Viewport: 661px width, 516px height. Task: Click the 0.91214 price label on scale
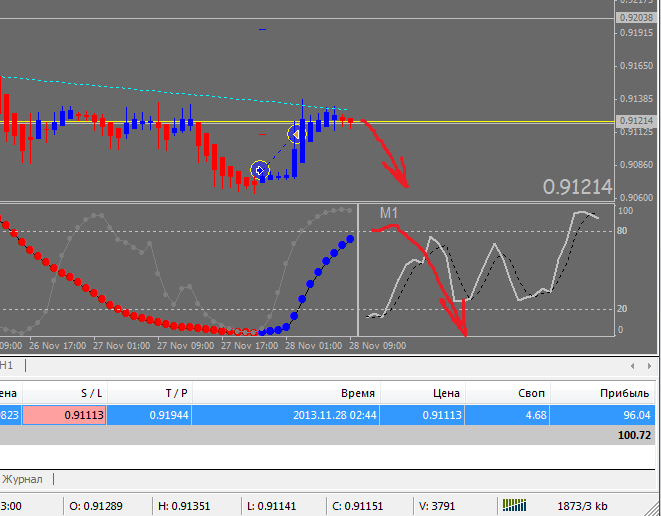click(x=637, y=121)
